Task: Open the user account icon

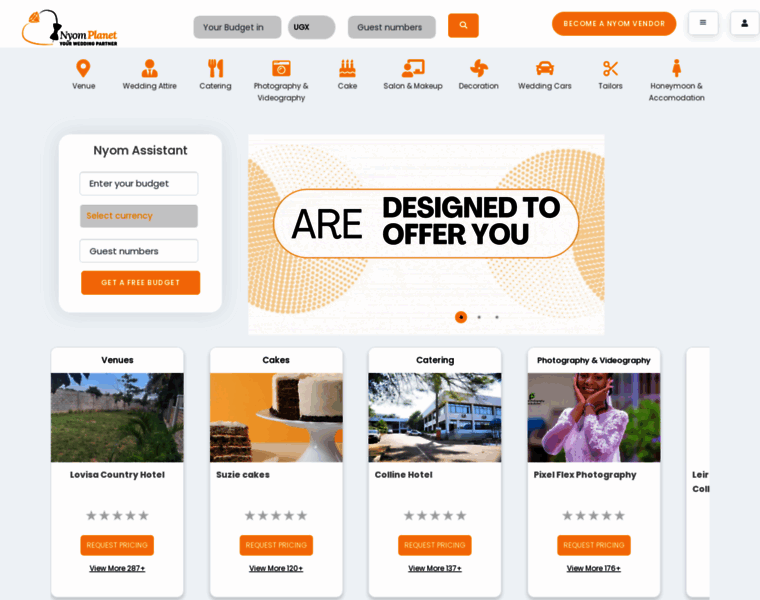Action: pos(744,23)
